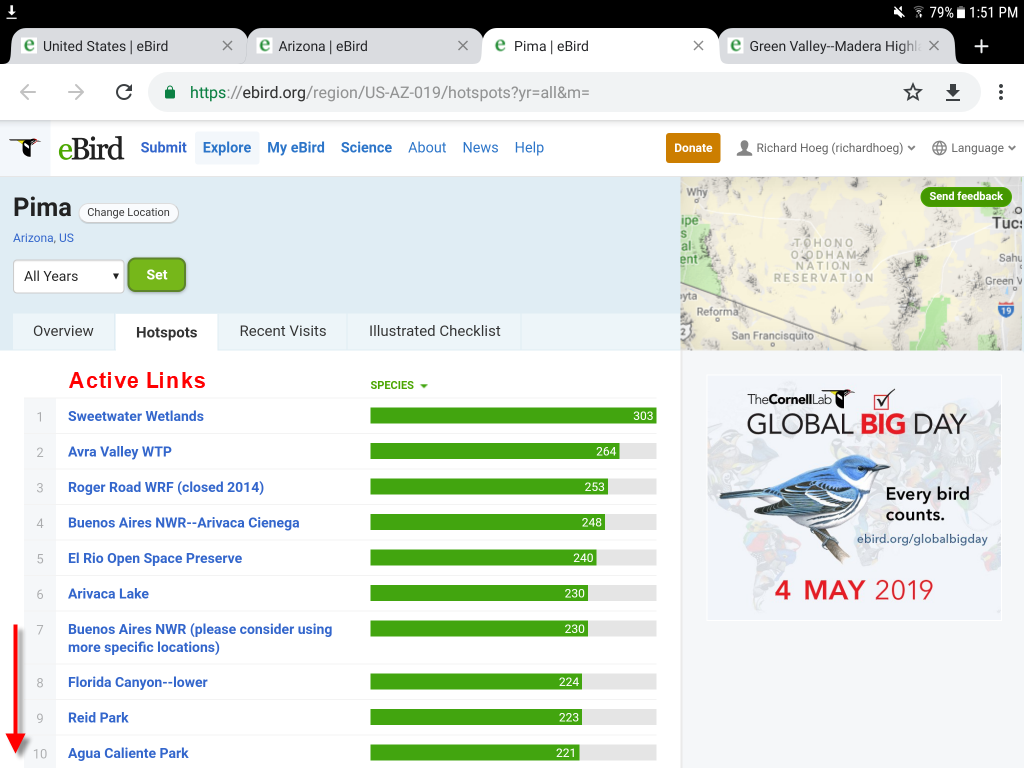
Task: Open the Sweetwater Wetlands hotspot link
Action: [x=136, y=416]
